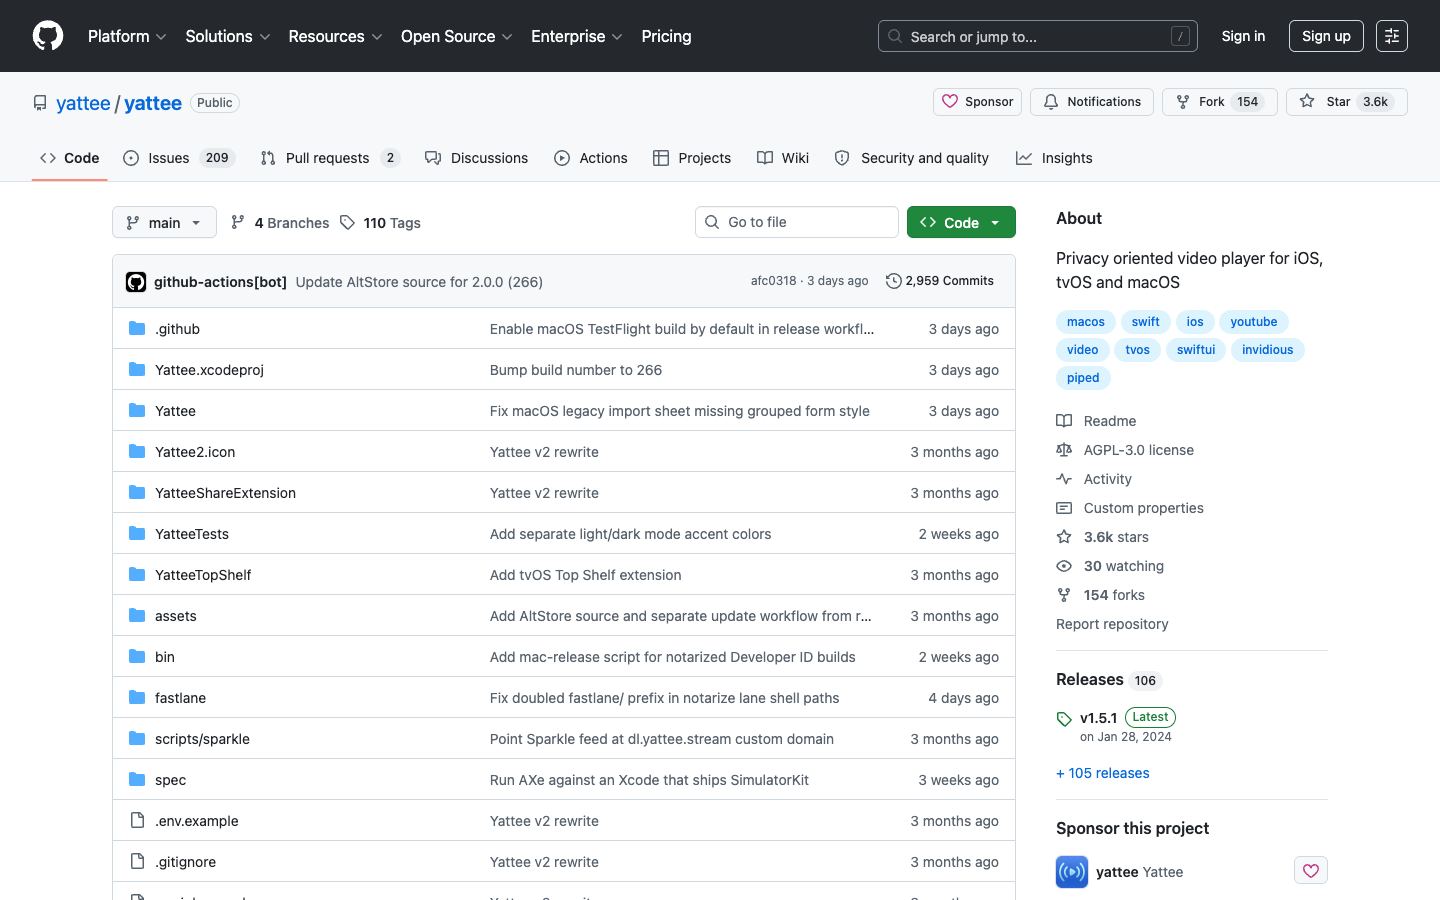Click the fork icon beside 154 forks
The height and width of the screenshot is (900, 1440).
[1064, 595]
